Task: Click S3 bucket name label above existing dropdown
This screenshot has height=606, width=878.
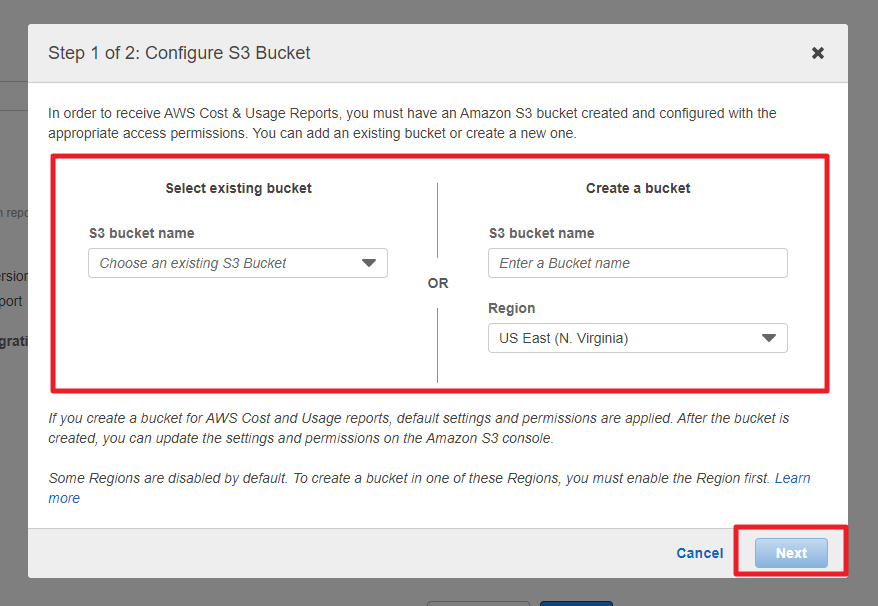Action: (141, 233)
